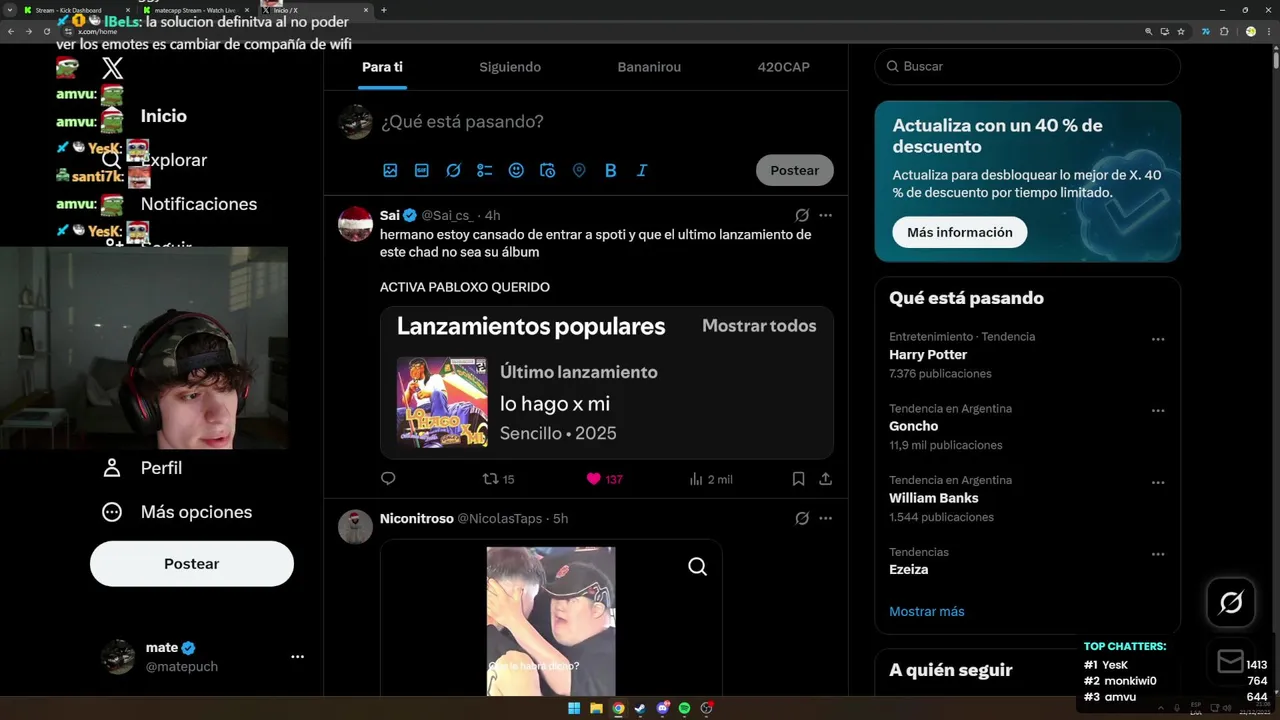Click Más información on discount banner
The image size is (1280, 720).
(960, 232)
